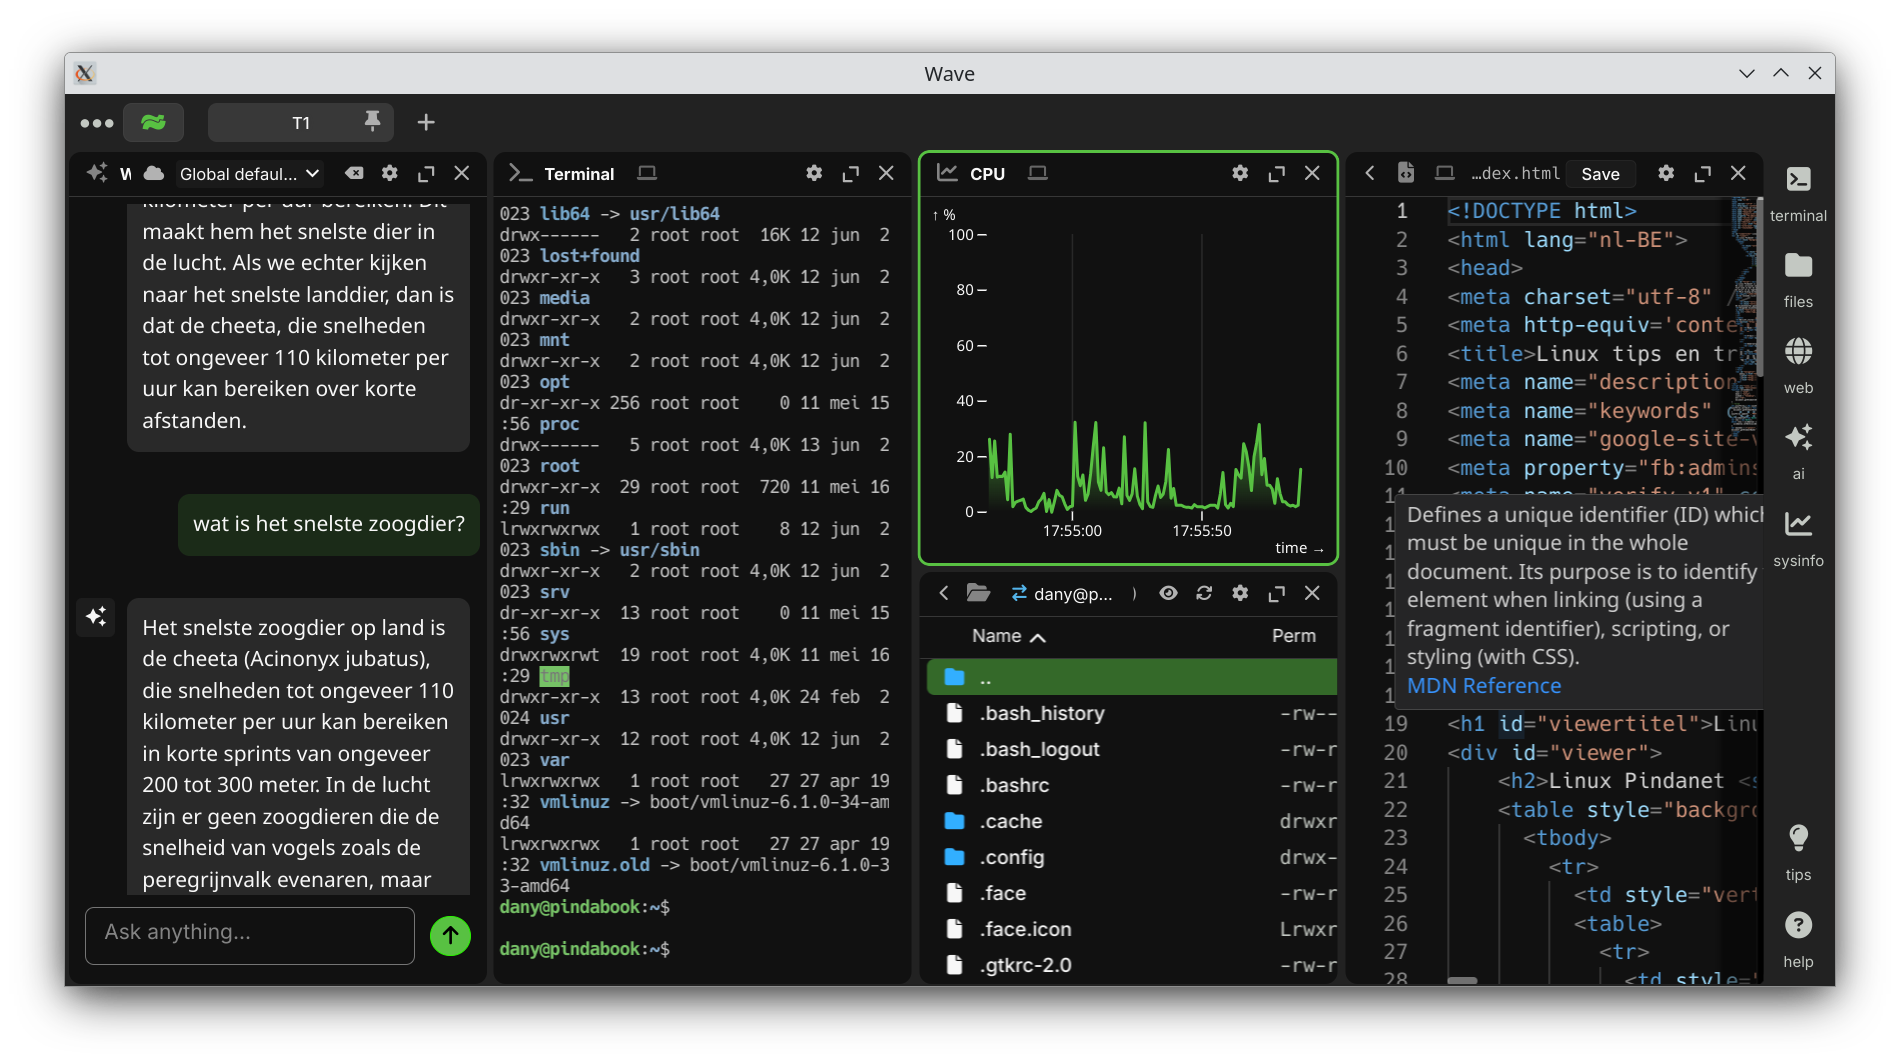Add a new tab with the plus icon

pyautogui.click(x=426, y=122)
